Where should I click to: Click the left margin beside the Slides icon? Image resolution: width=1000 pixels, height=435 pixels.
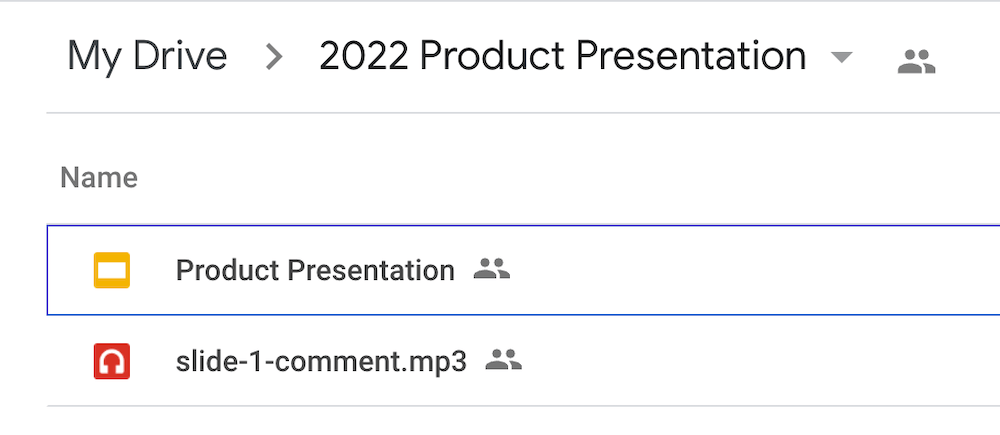click(x=70, y=270)
